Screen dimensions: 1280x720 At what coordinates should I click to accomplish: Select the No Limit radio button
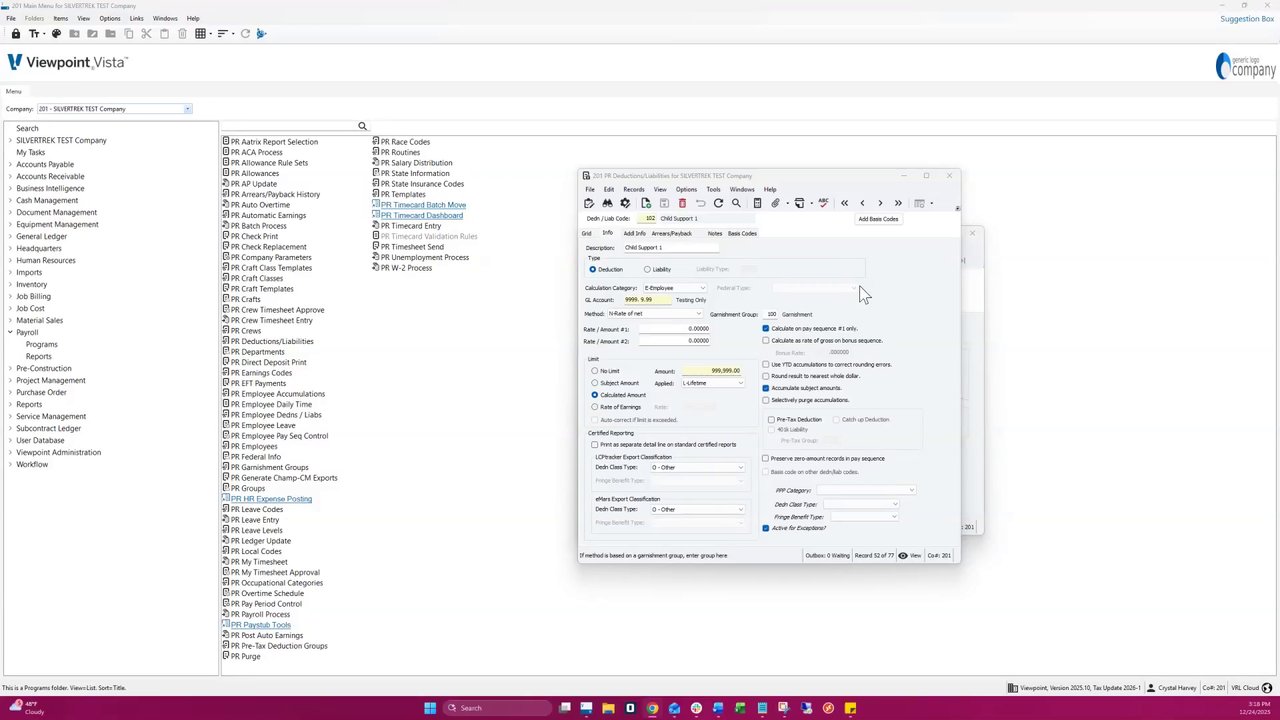[x=594, y=371]
